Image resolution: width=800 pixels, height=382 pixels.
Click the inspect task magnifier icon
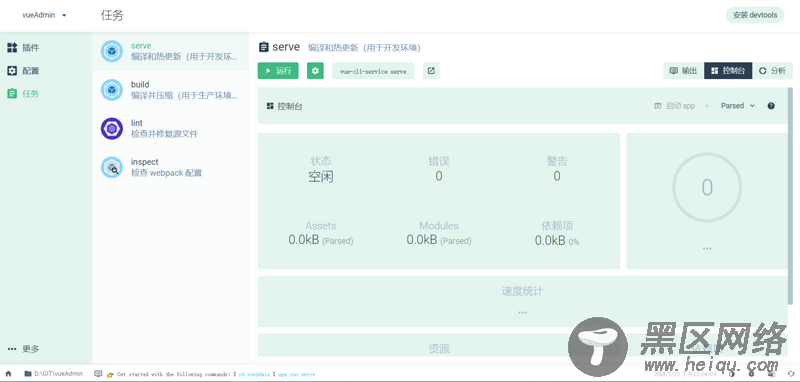[x=111, y=167]
